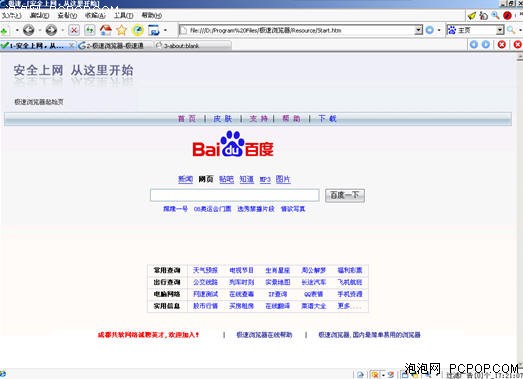The width and height of the screenshot is (523, 379).
Task: Click the Baidu search text field
Action: pos(234,195)
